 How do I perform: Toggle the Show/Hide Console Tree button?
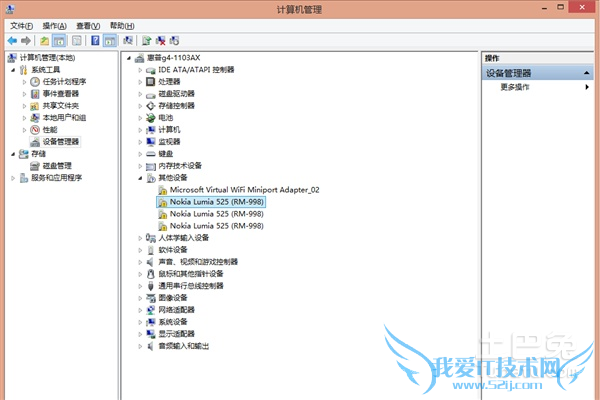(x=59, y=41)
